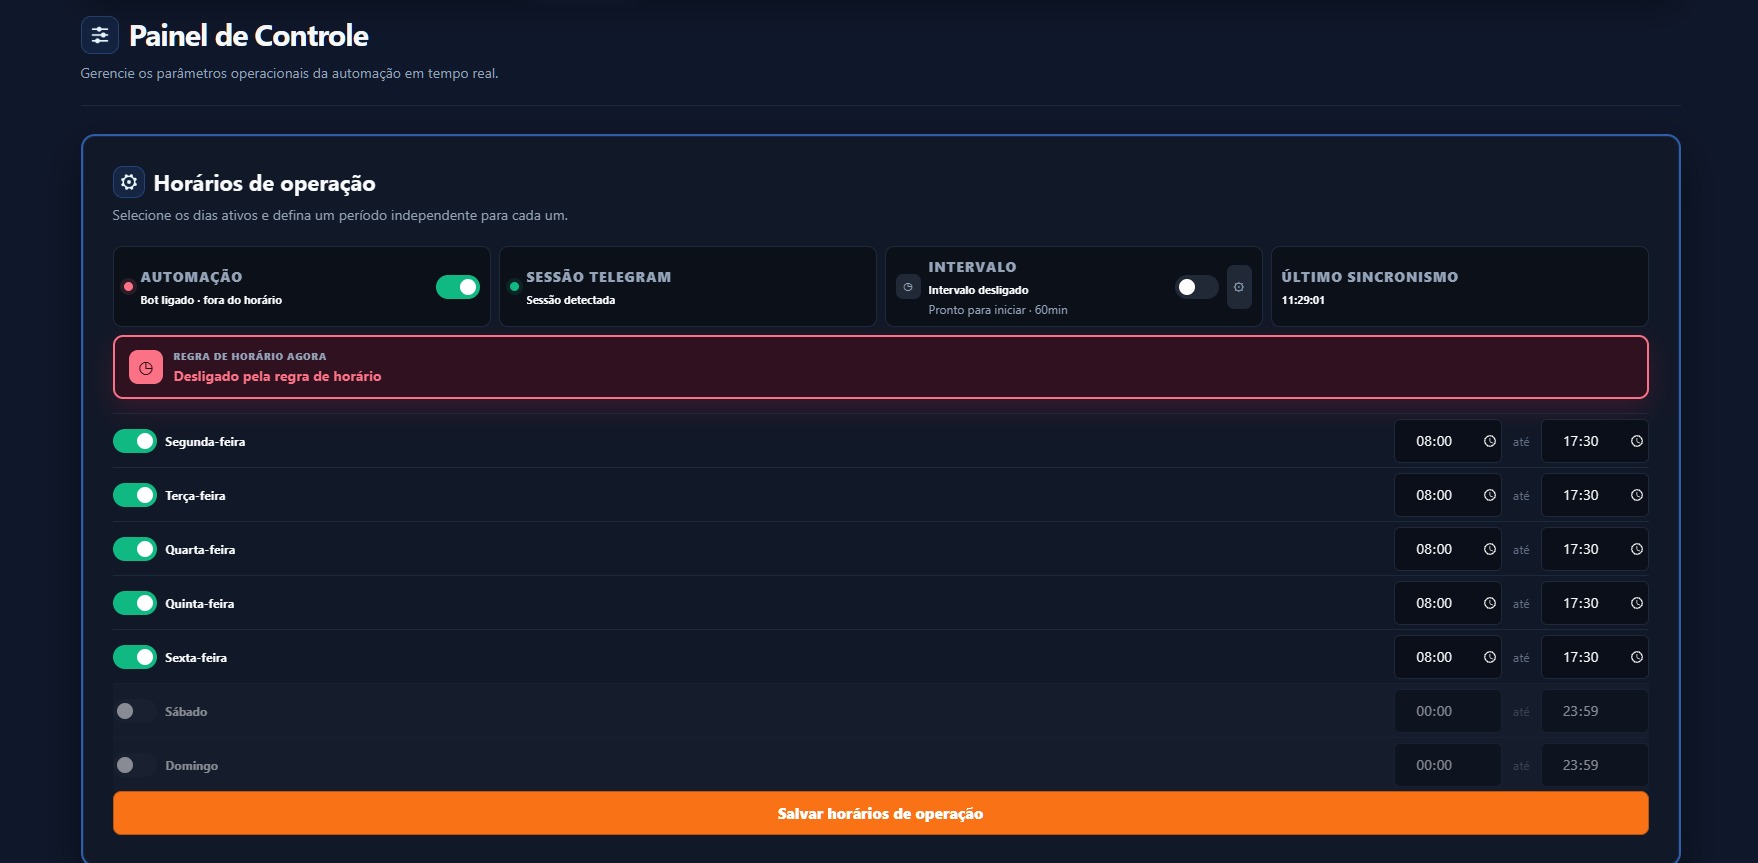Click Domingo end time 23:59 field

click(x=1594, y=765)
